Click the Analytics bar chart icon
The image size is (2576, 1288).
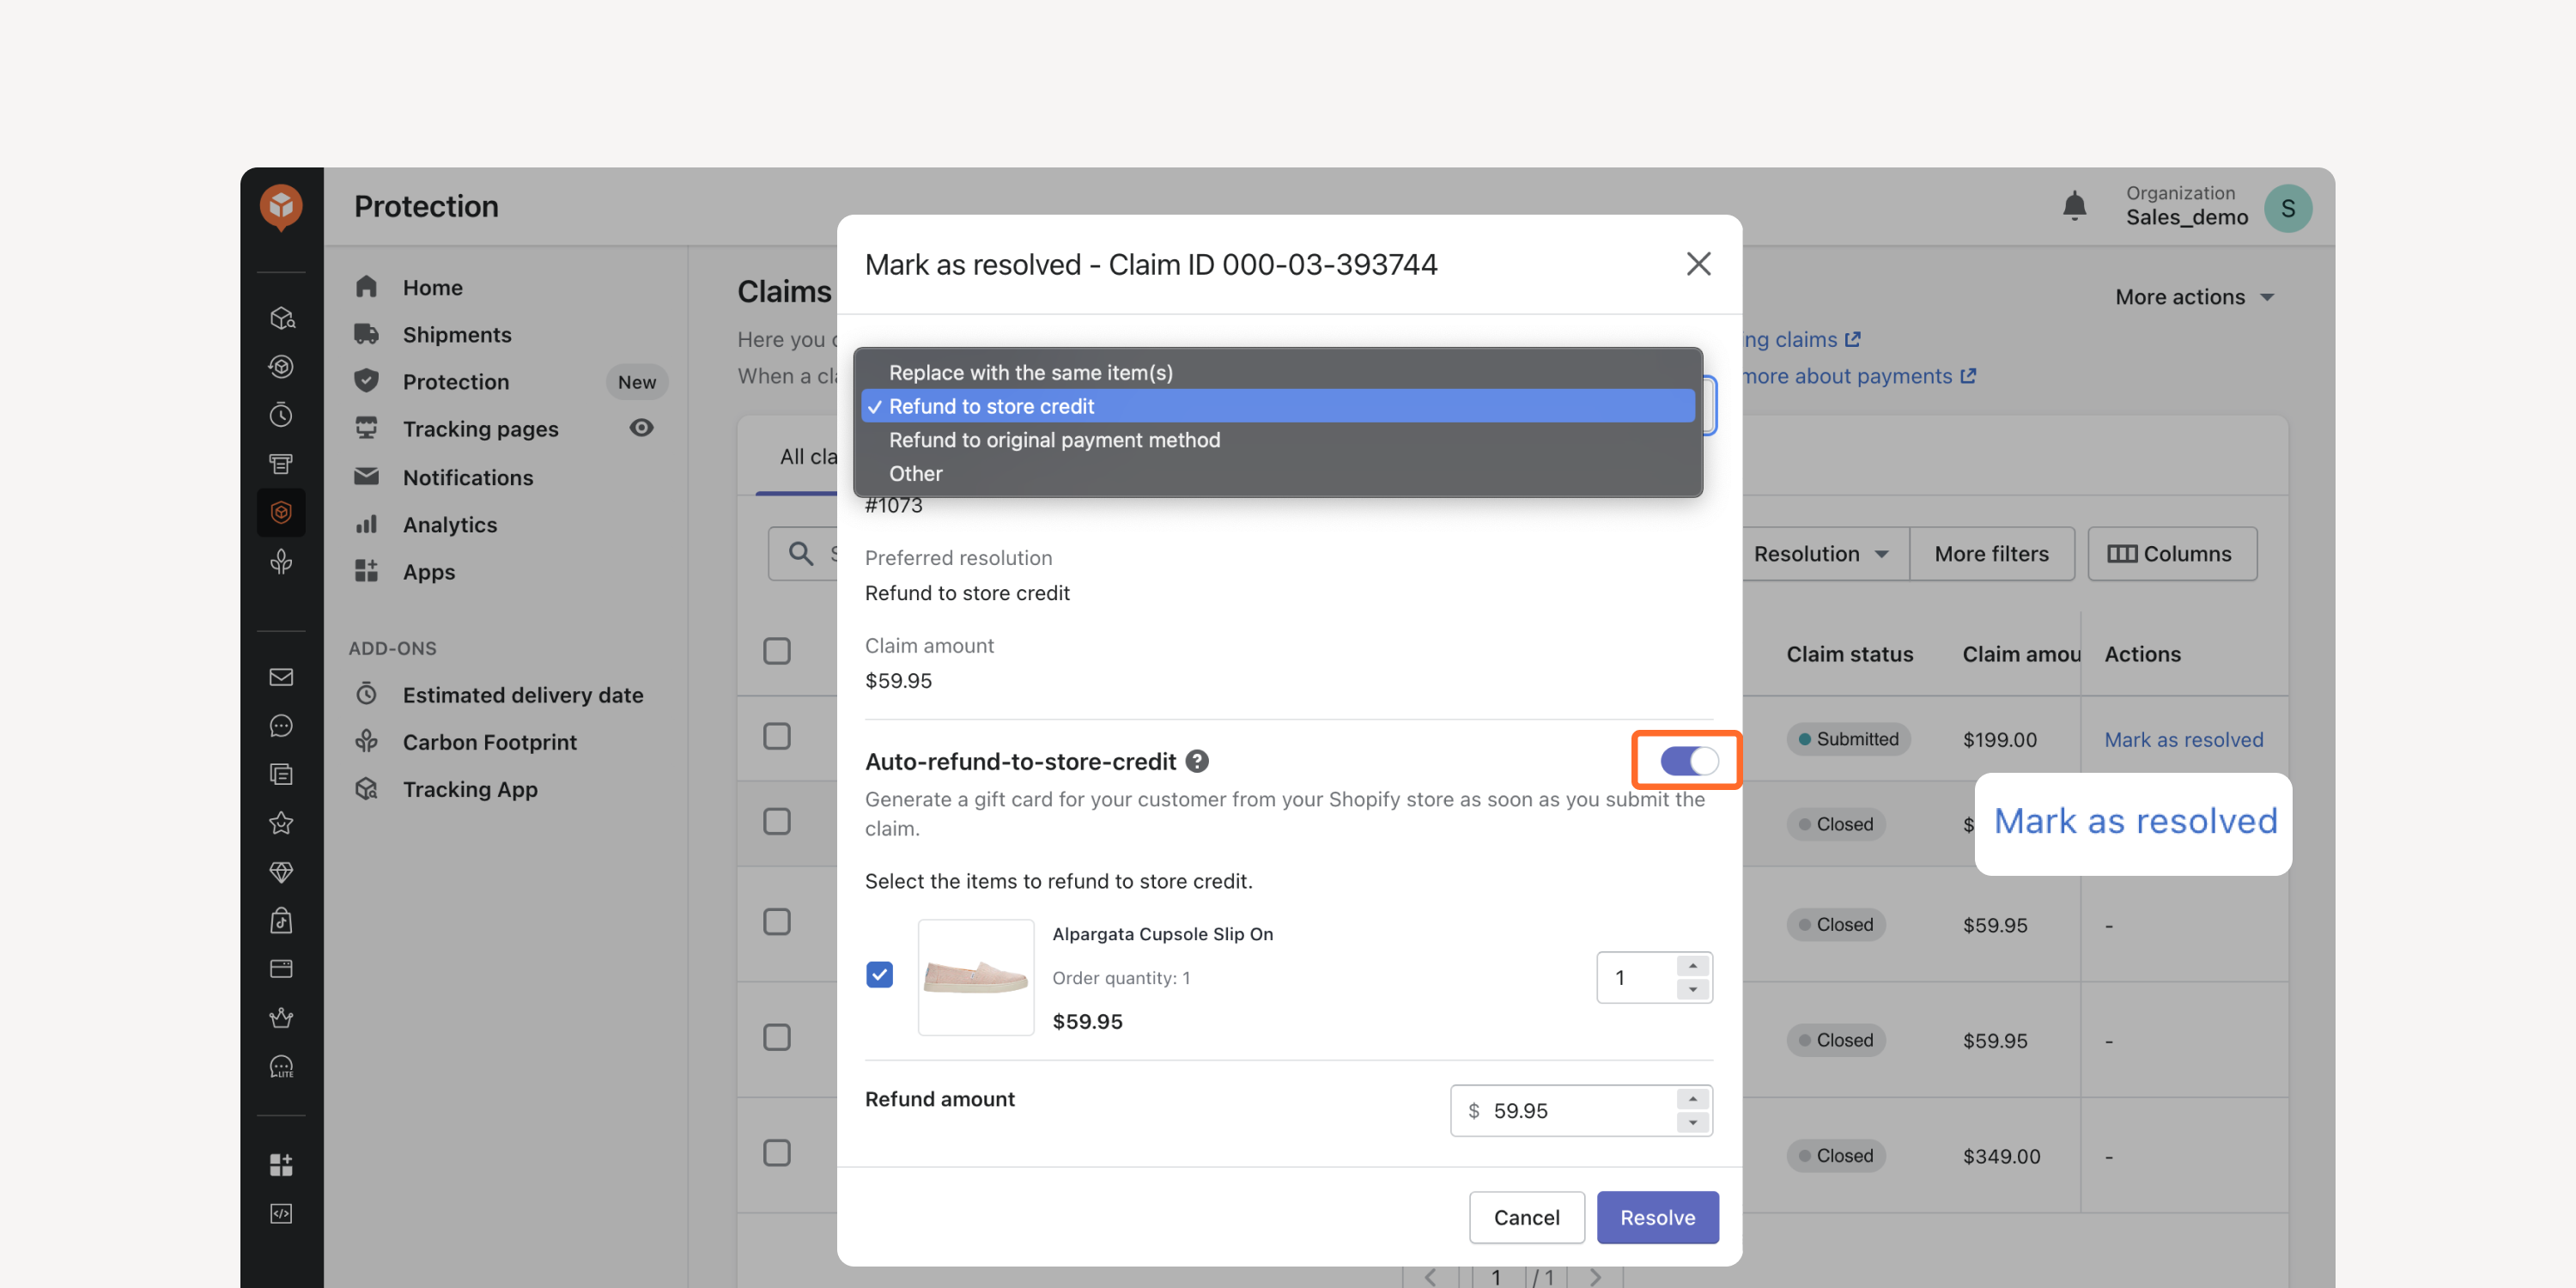click(x=366, y=524)
